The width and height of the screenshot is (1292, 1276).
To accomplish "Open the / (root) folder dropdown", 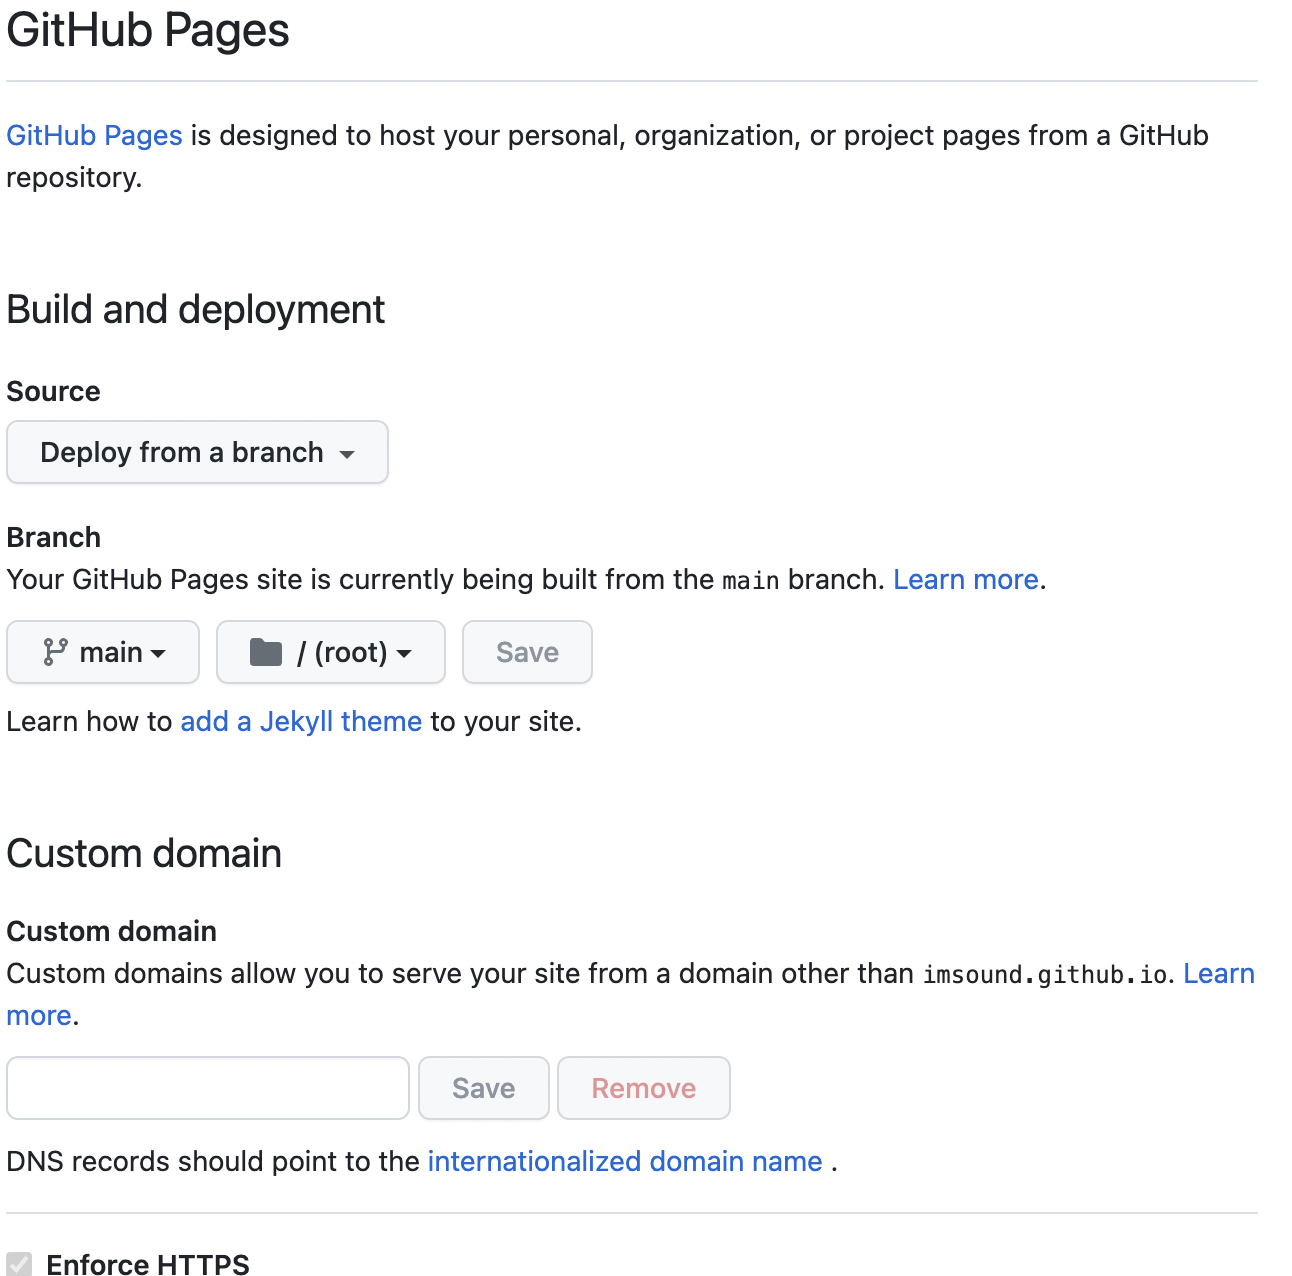I will (331, 652).
